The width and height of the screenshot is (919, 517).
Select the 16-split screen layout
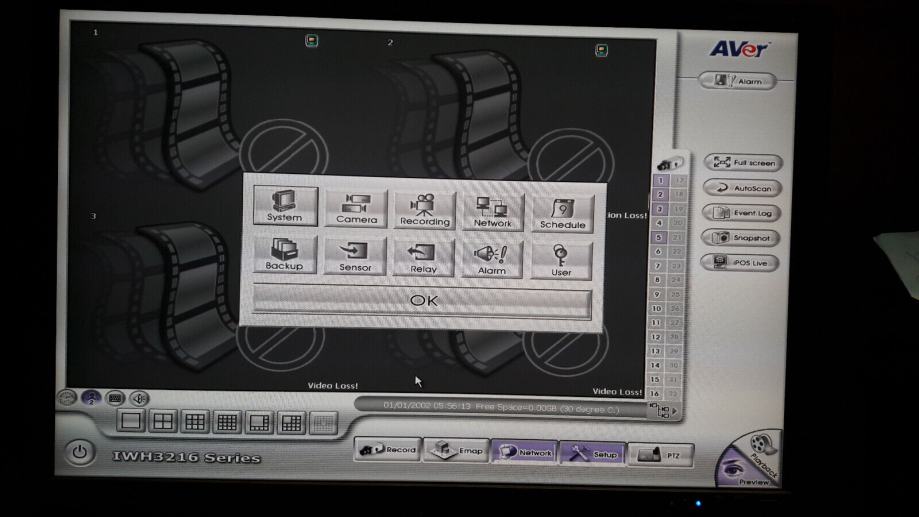tap(227, 422)
